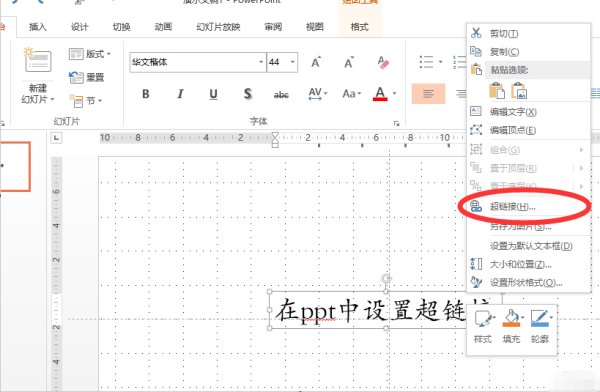Image resolution: width=600 pixels, height=392 pixels.
Task: Click the rotation handle above text box
Action: click(x=386, y=278)
